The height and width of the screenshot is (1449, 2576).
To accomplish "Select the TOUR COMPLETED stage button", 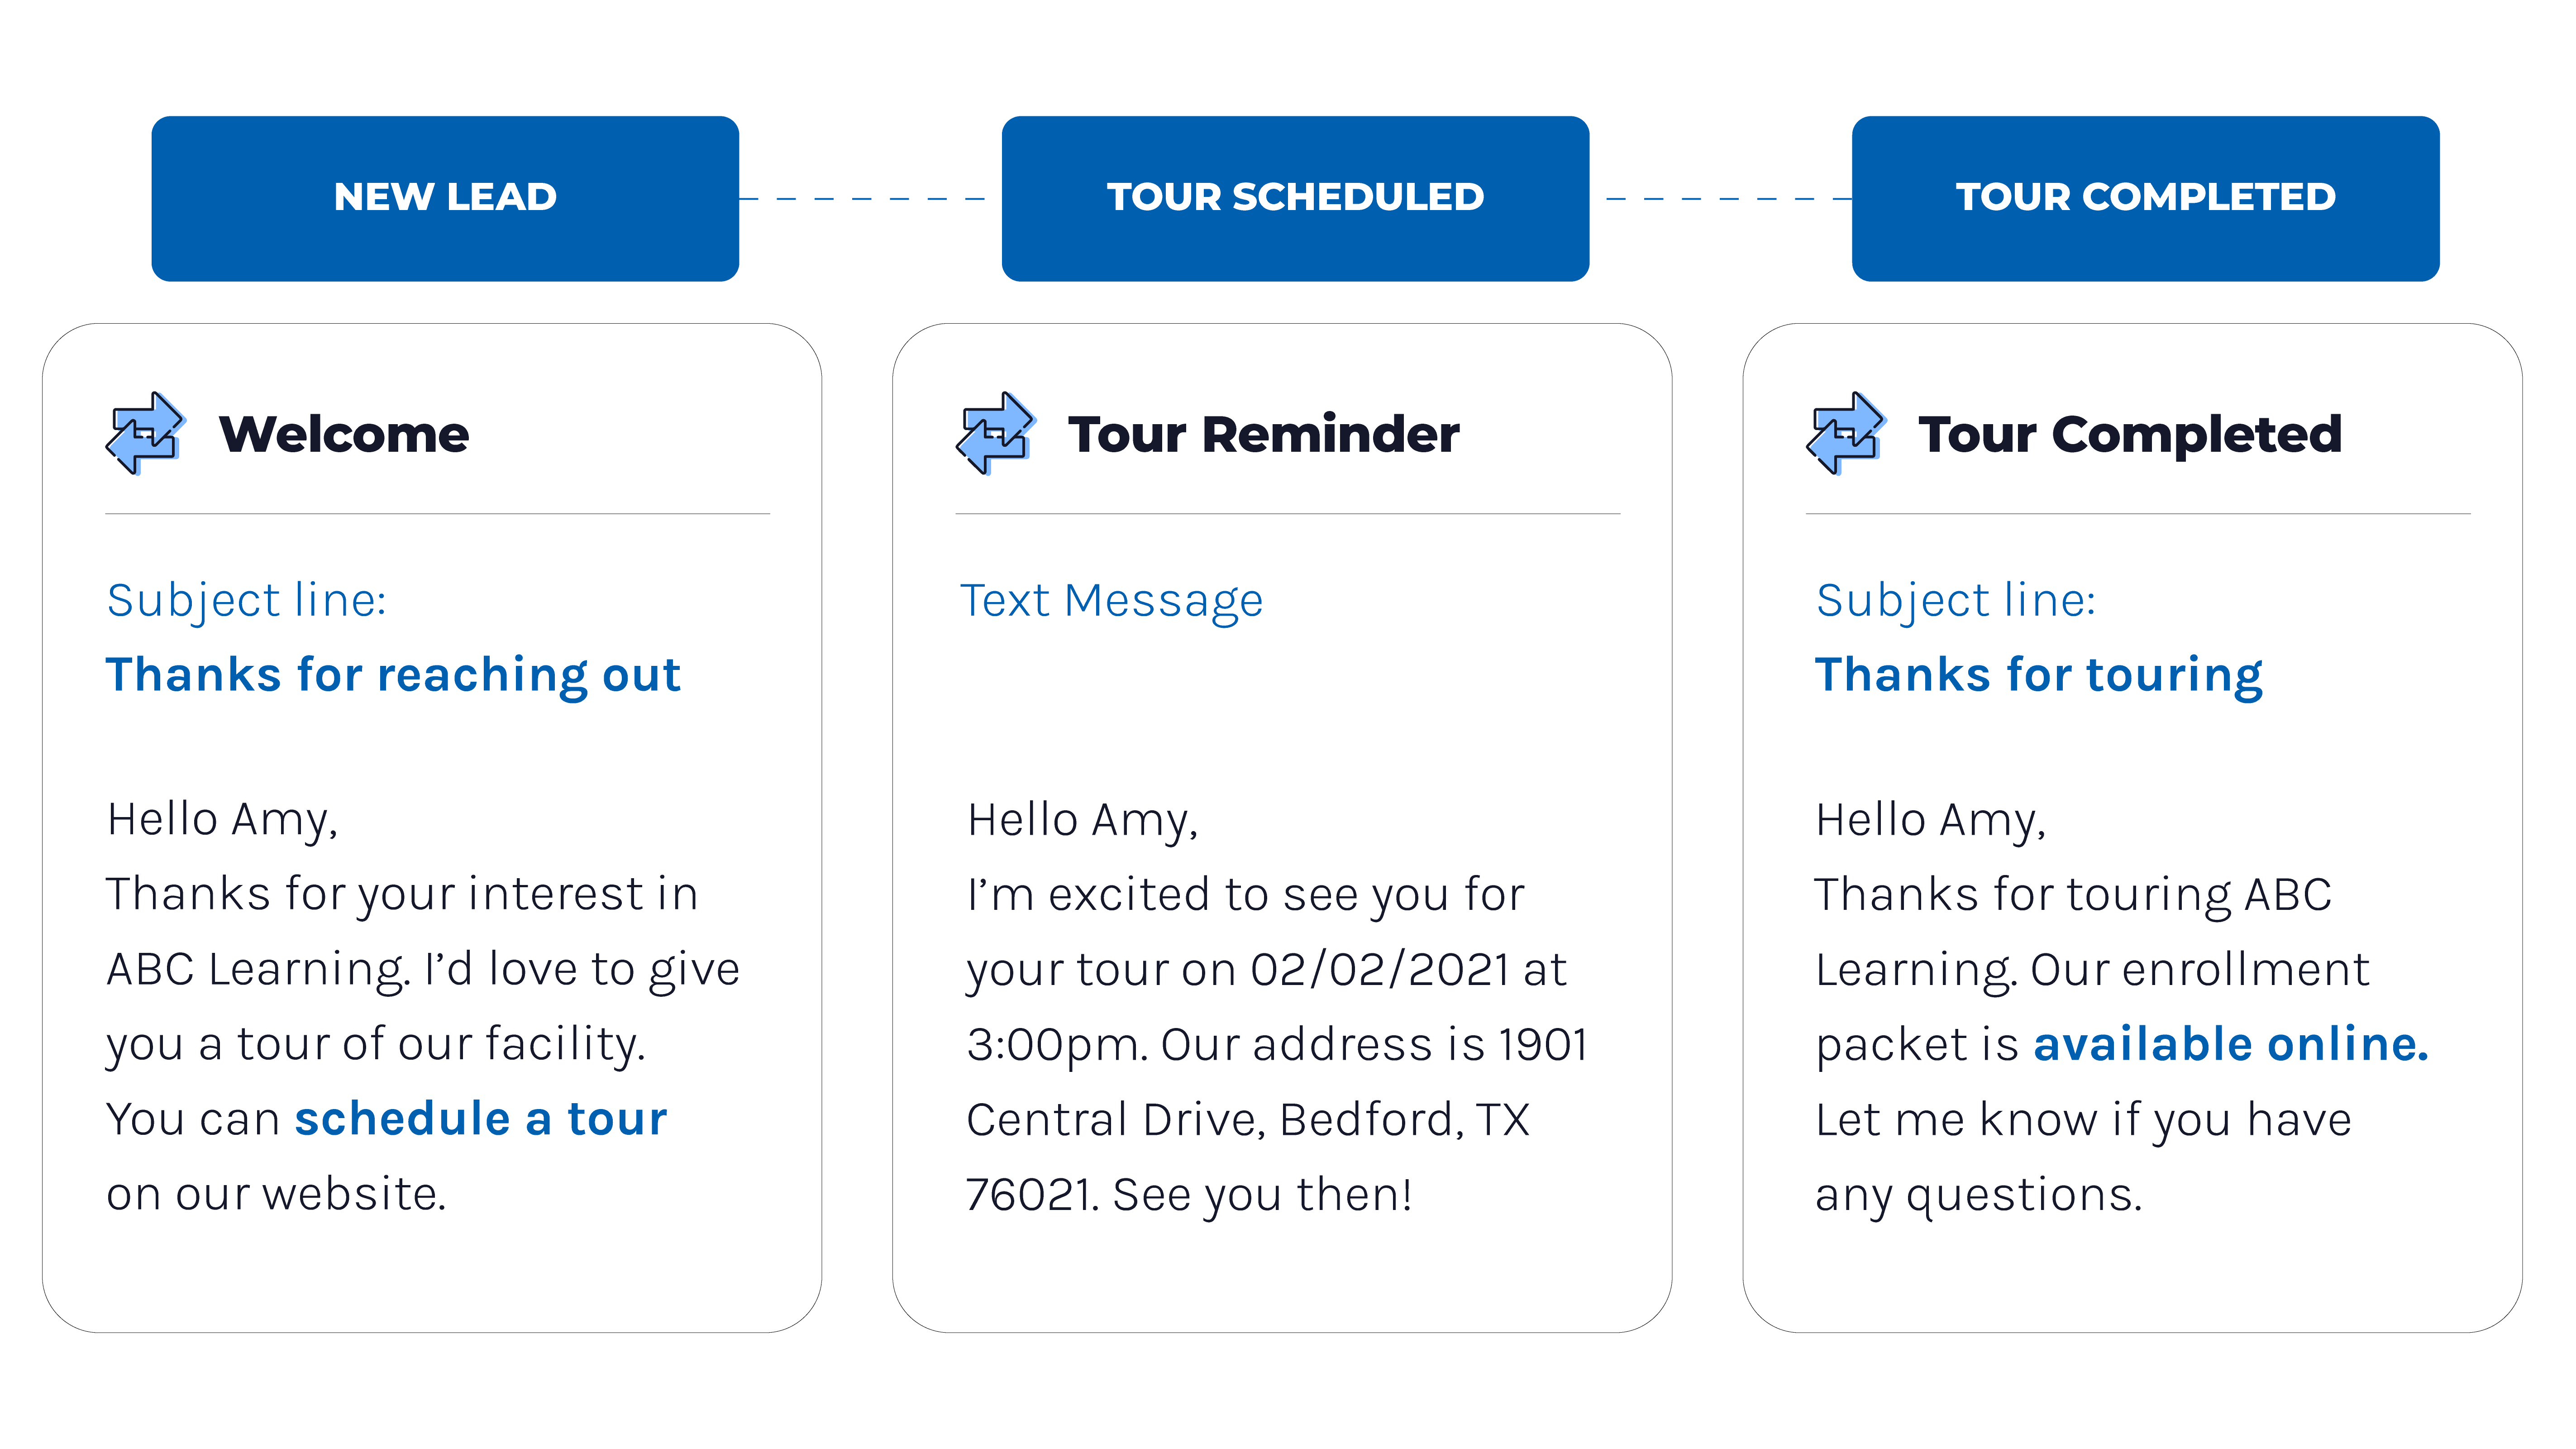I will tap(2145, 198).
